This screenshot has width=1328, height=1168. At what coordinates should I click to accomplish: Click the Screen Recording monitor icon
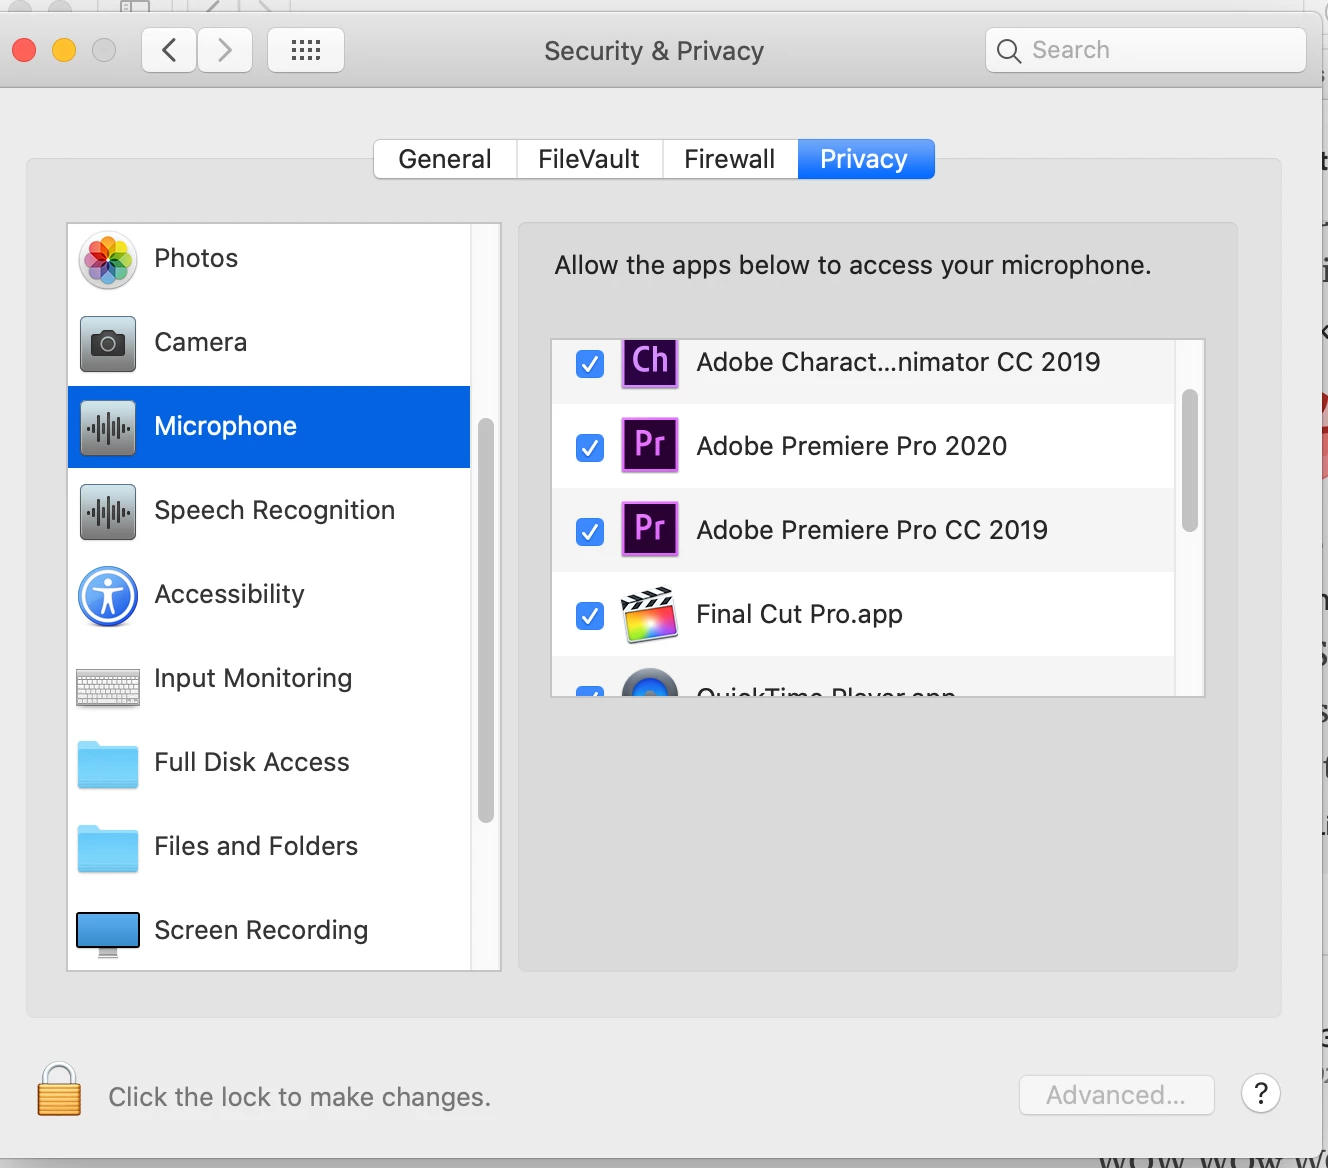click(x=108, y=934)
